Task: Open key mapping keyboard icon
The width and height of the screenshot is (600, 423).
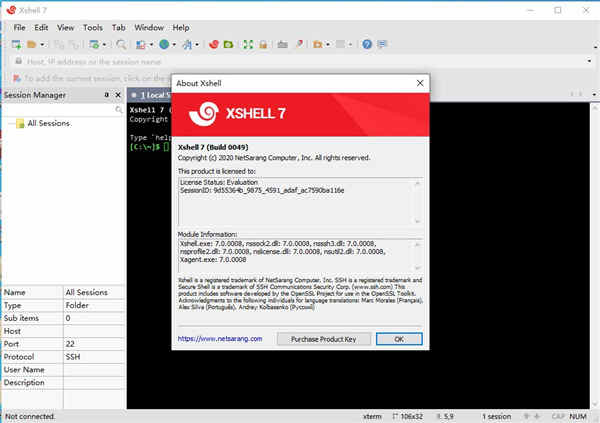Action: [282, 44]
